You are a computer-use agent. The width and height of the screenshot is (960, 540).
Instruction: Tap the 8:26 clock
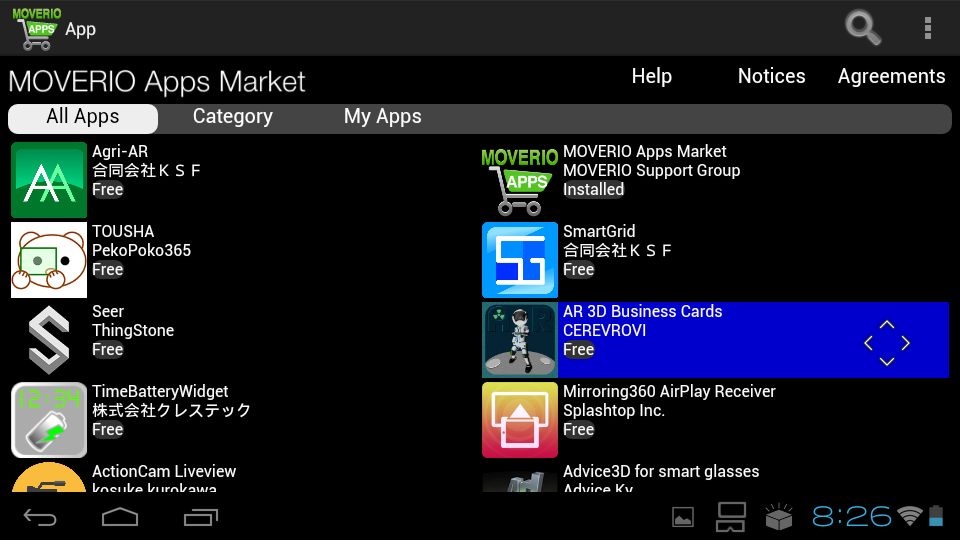[x=852, y=517]
